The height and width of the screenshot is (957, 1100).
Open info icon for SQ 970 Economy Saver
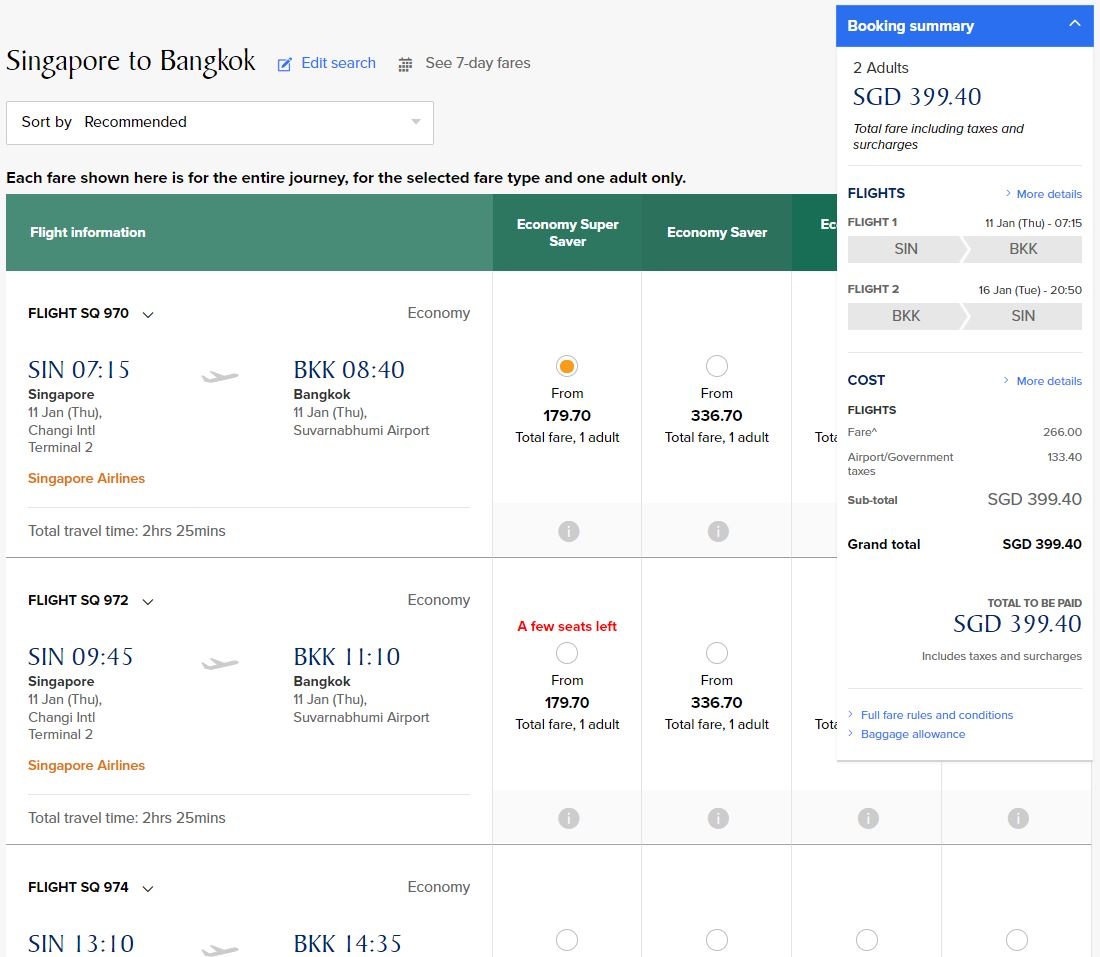click(718, 531)
